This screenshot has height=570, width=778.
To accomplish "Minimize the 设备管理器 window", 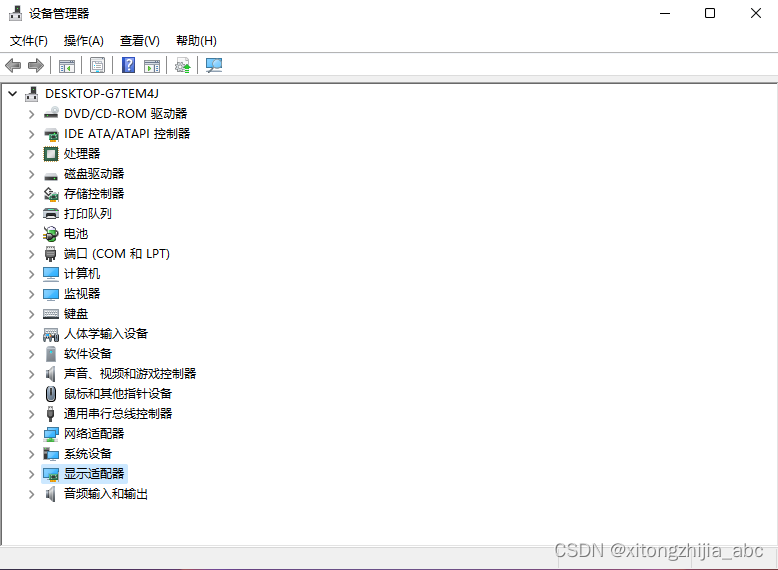I will [665, 13].
